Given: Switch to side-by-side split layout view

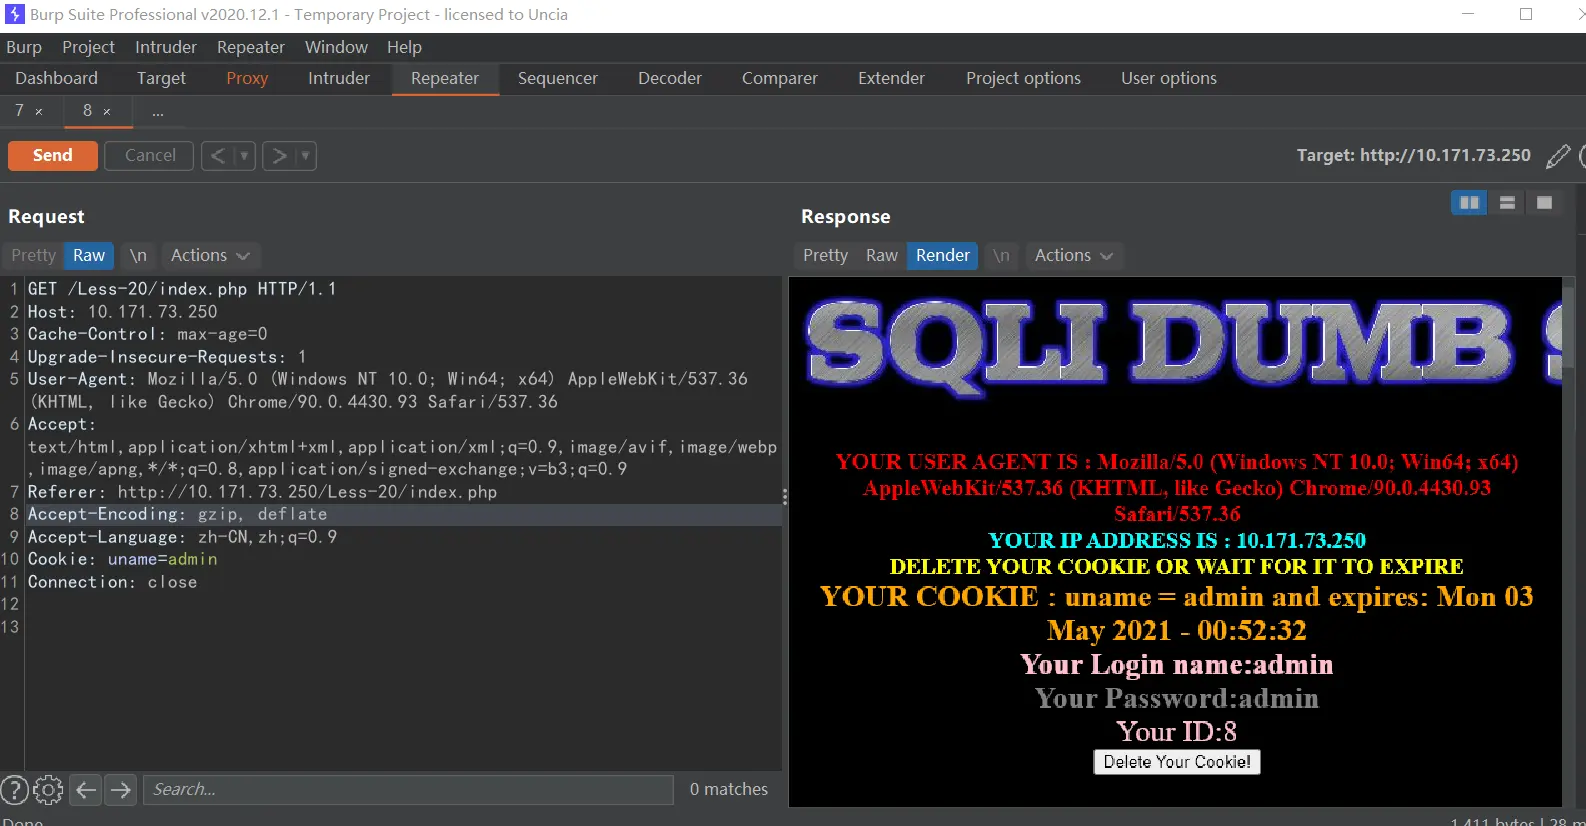Looking at the screenshot, I should [x=1468, y=203].
